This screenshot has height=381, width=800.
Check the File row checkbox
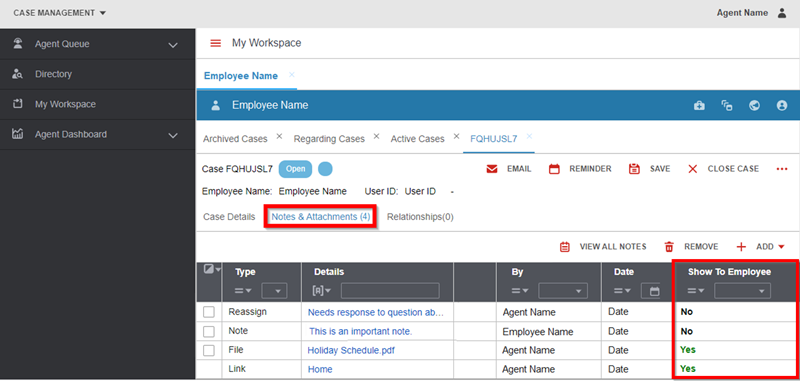tap(209, 350)
